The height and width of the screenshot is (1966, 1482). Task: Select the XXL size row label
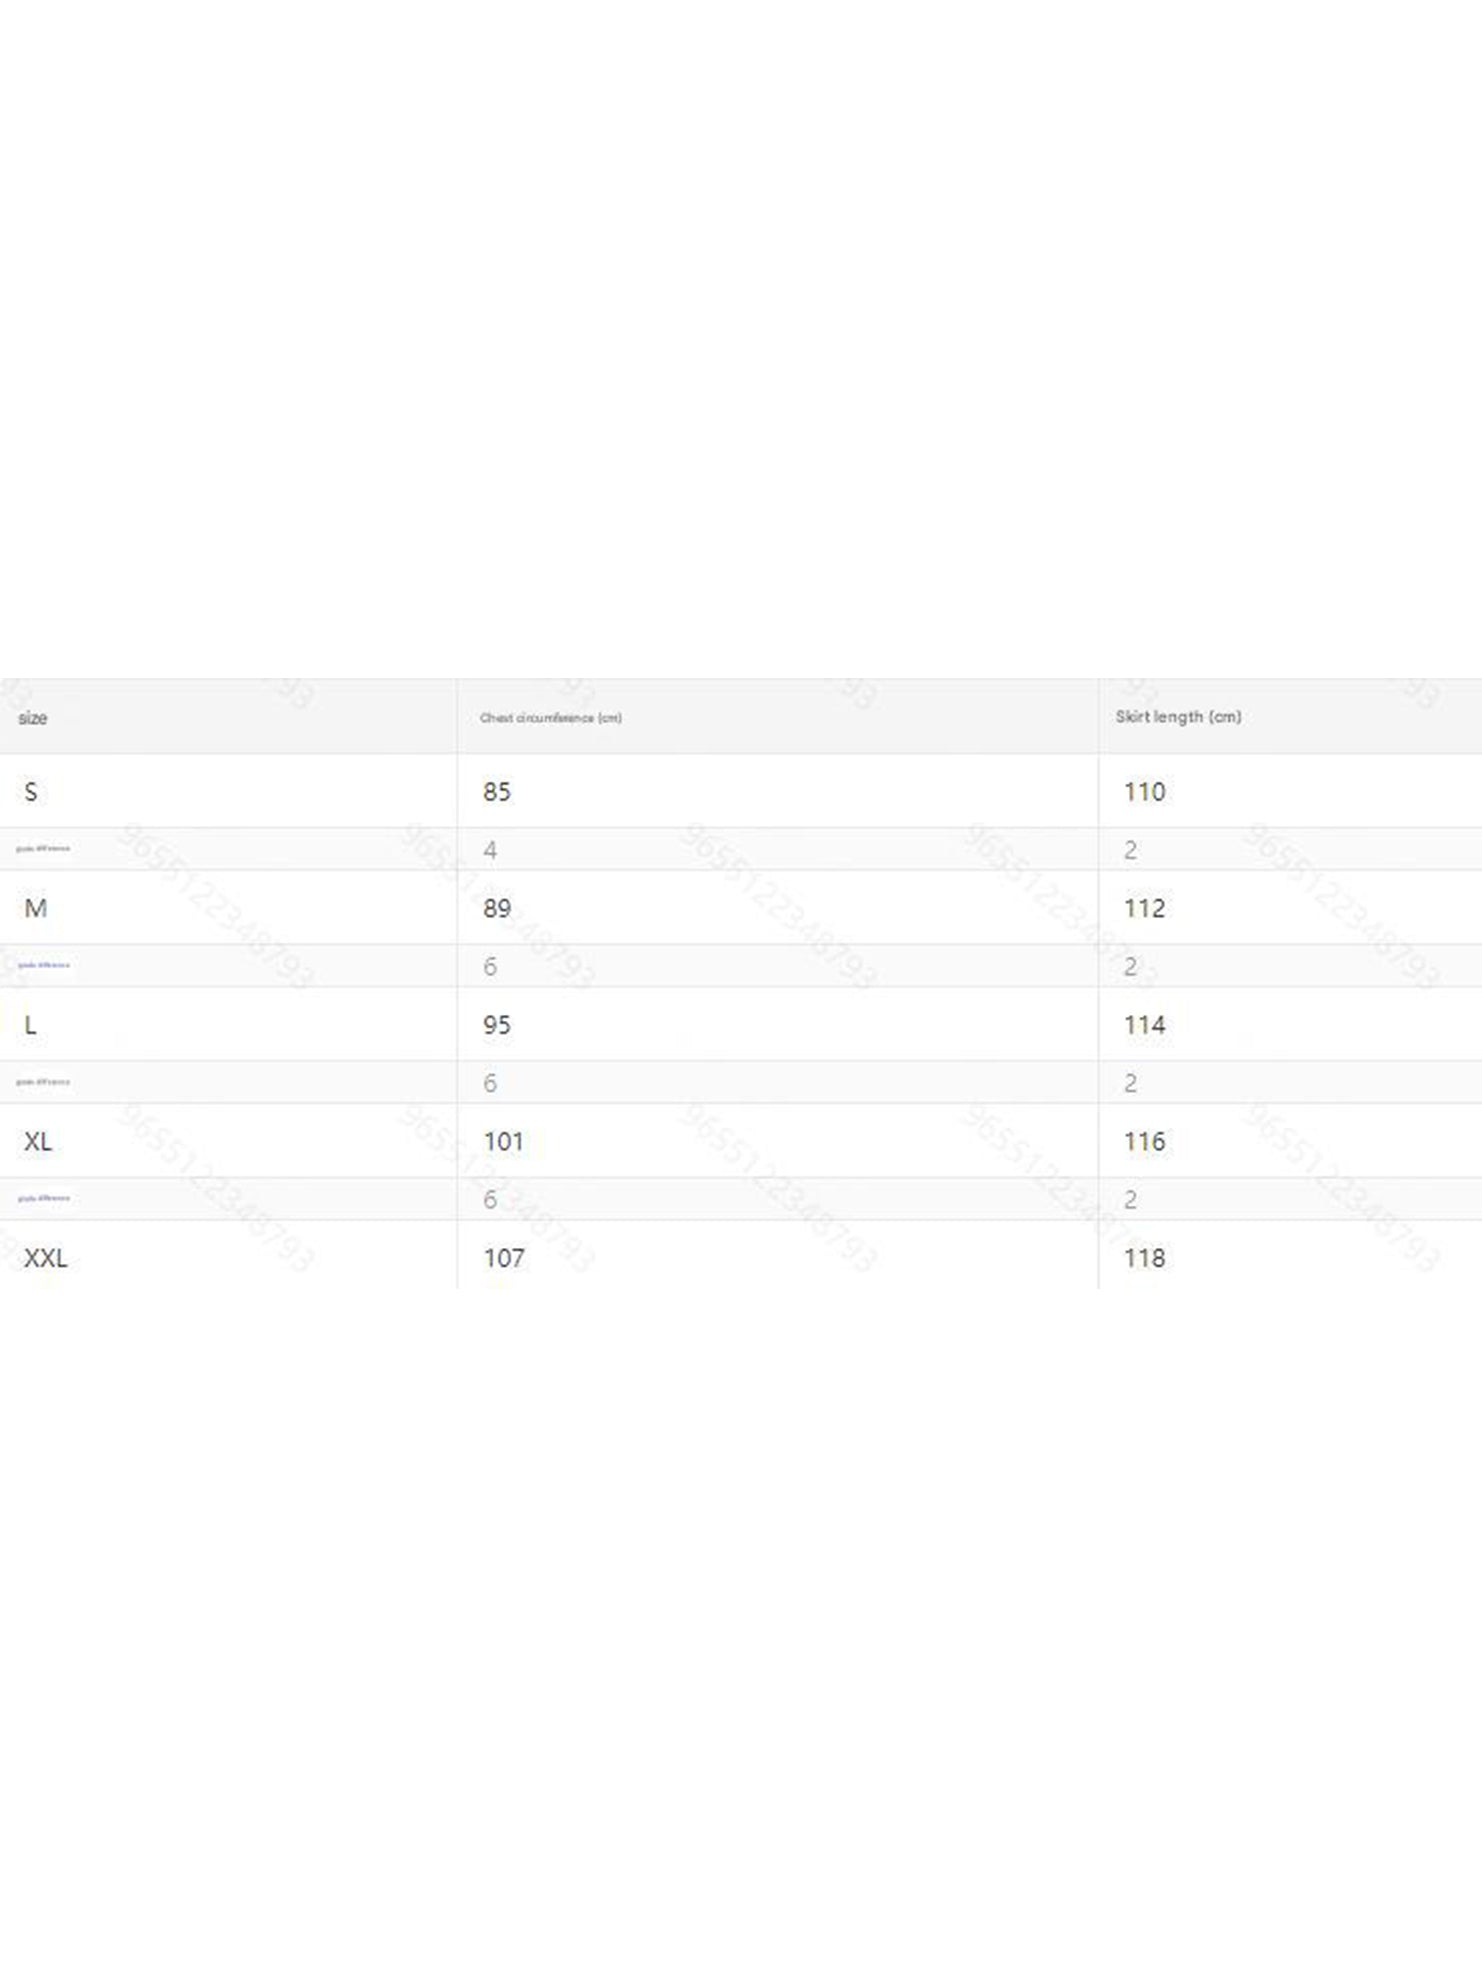46,1258
